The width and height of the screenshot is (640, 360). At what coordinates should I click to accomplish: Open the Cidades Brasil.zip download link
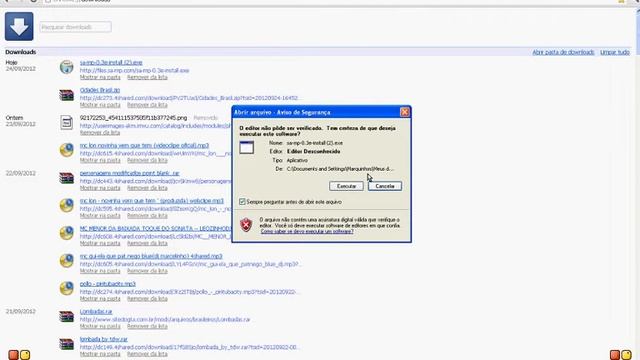pyautogui.click(x=100, y=90)
